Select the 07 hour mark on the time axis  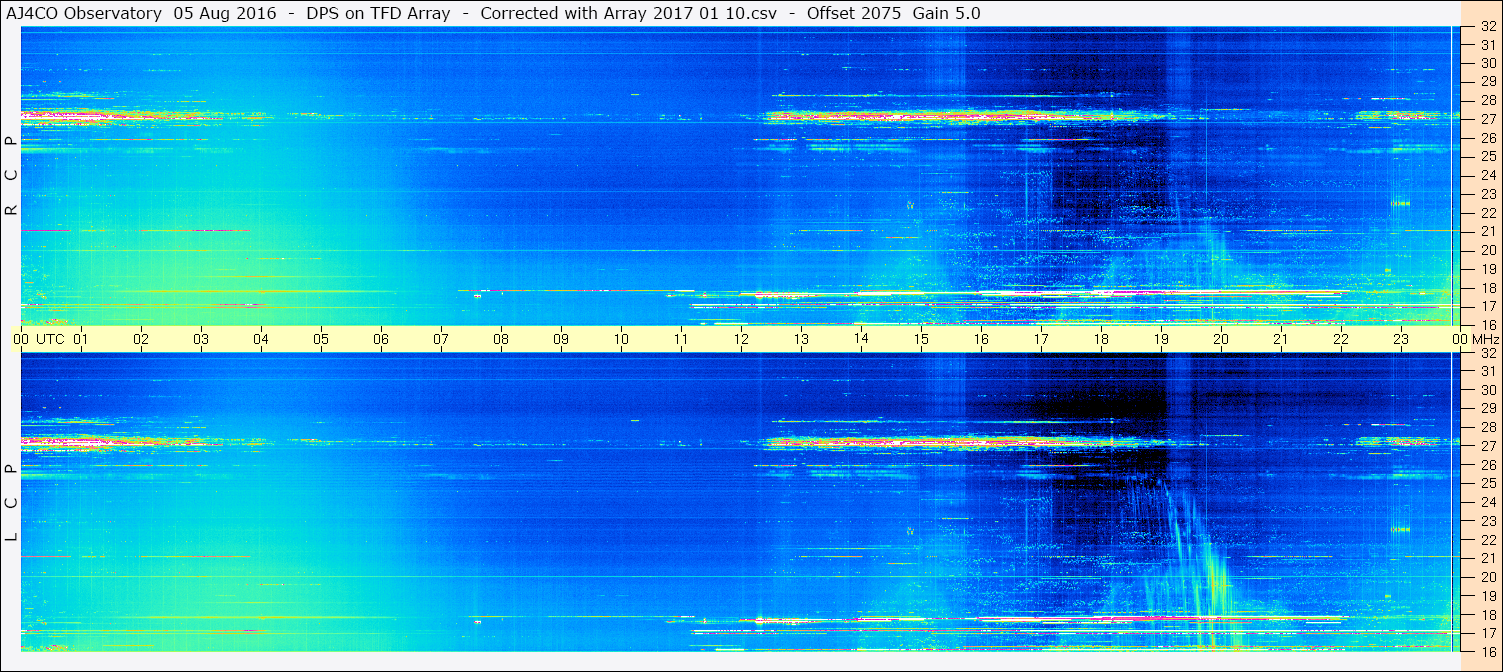pos(441,339)
